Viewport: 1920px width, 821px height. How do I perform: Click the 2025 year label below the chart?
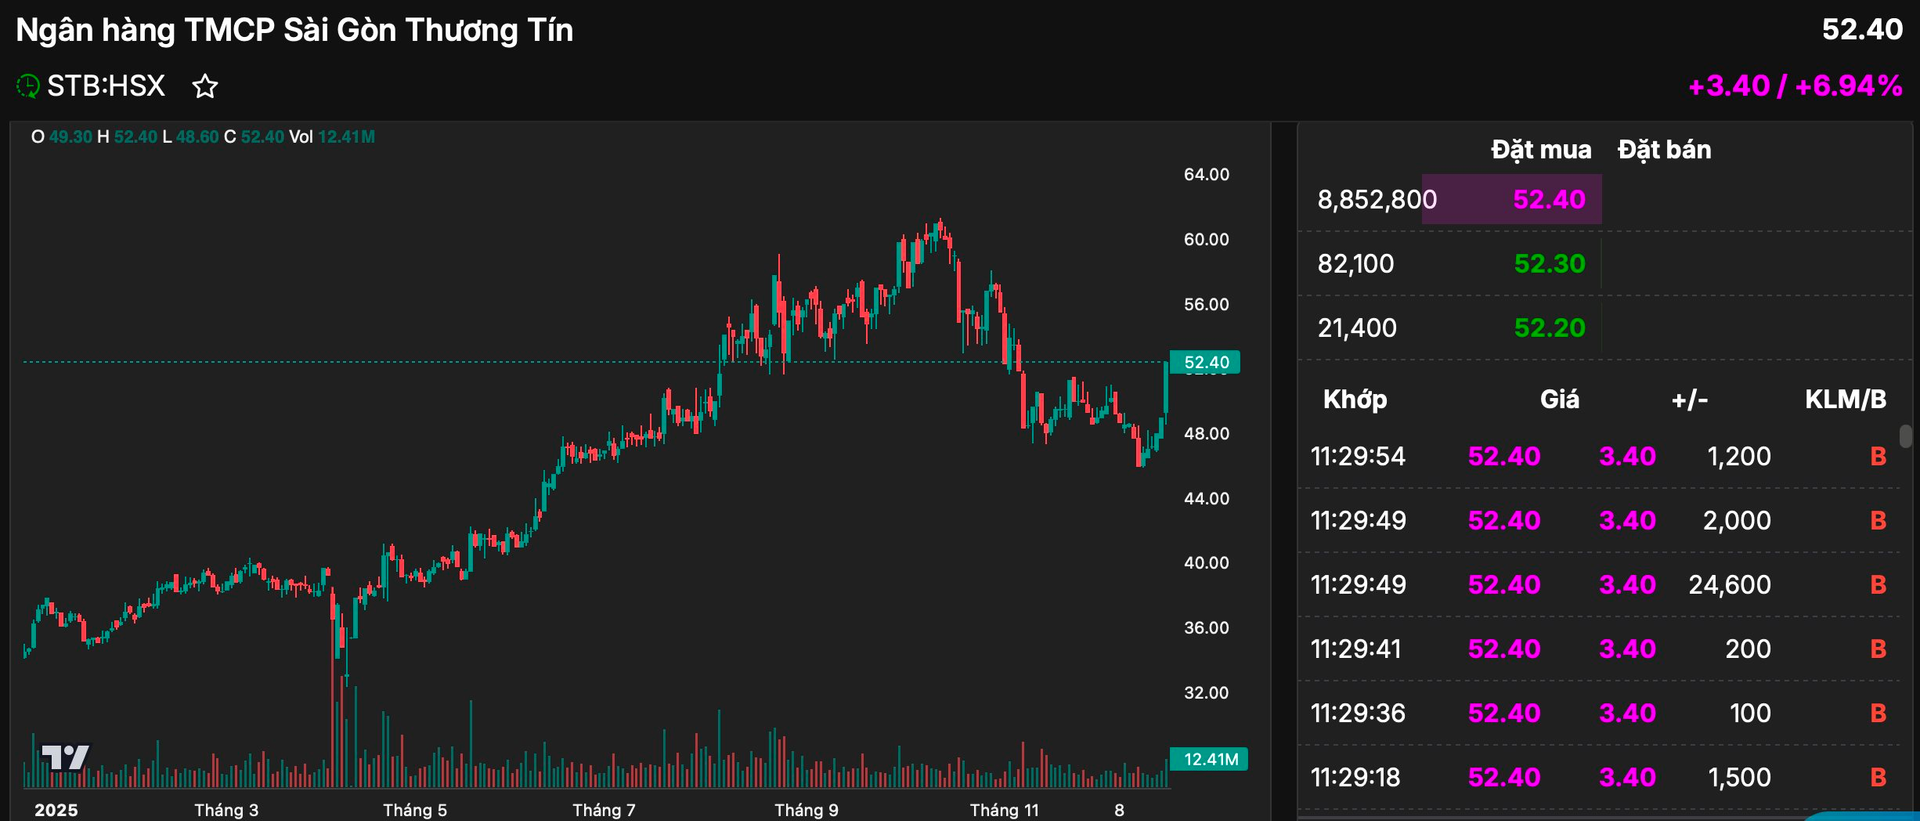(x=57, y=810)
